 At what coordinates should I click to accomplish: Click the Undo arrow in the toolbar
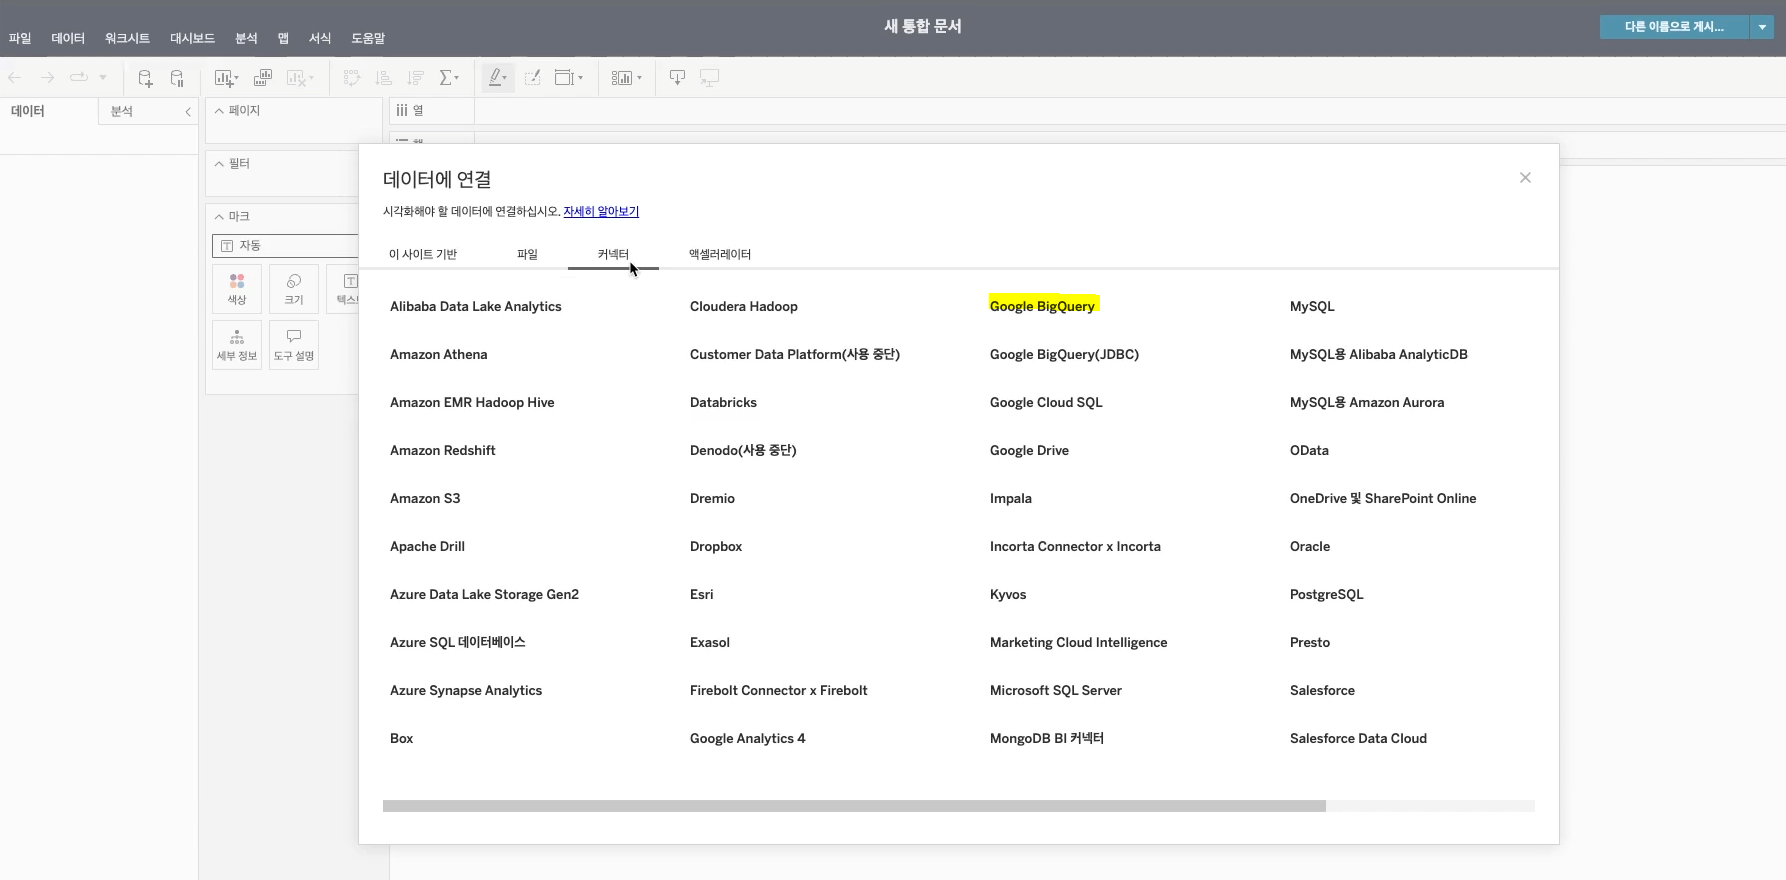15,77
